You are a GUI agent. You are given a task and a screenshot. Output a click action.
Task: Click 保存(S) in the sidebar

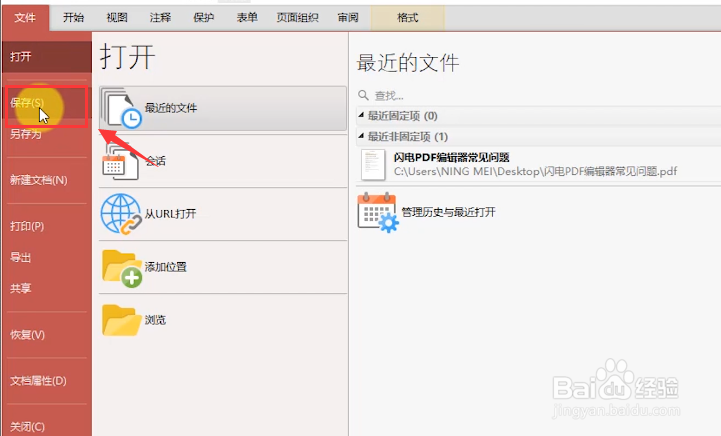pyautogui.click(x=47, y=103)
